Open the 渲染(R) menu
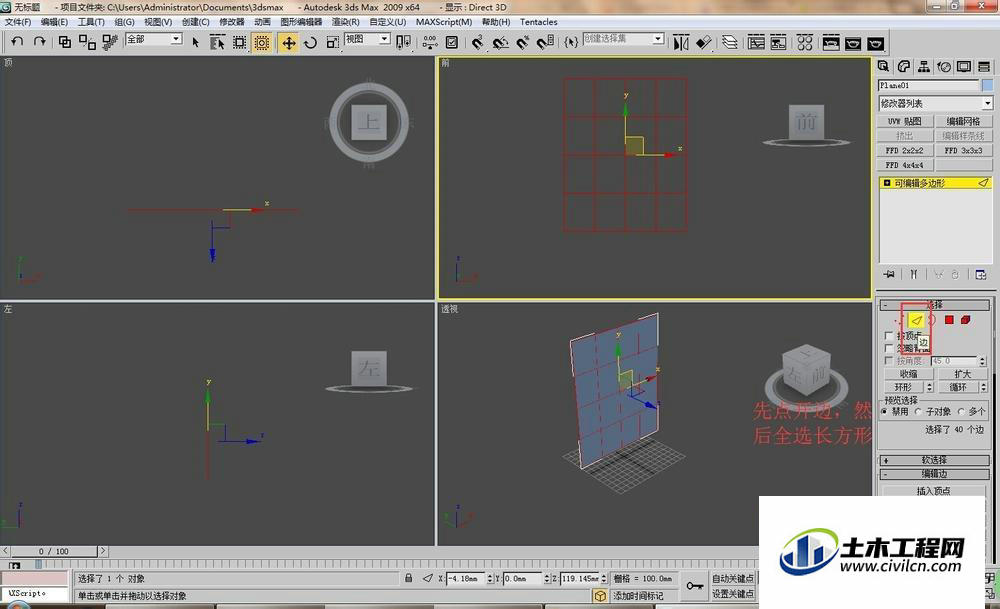 point(345,22)
